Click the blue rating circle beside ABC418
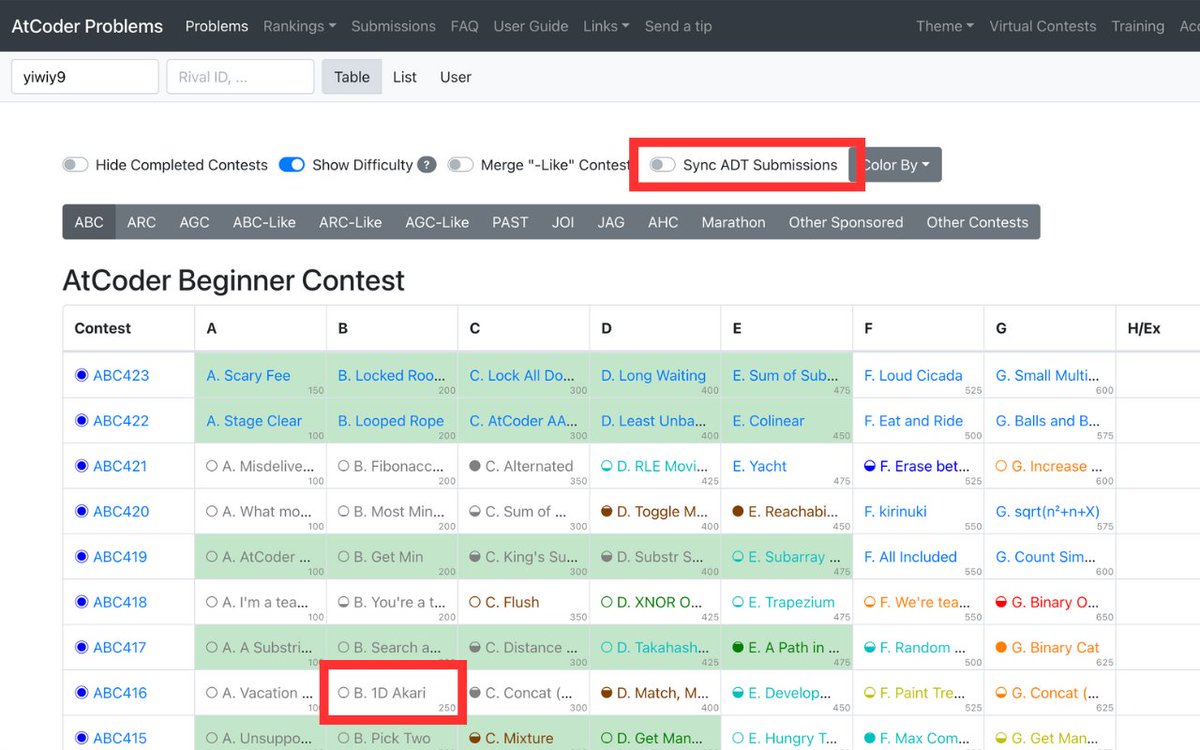Viewport: 1200px width, 750px height. coord(82,602)
